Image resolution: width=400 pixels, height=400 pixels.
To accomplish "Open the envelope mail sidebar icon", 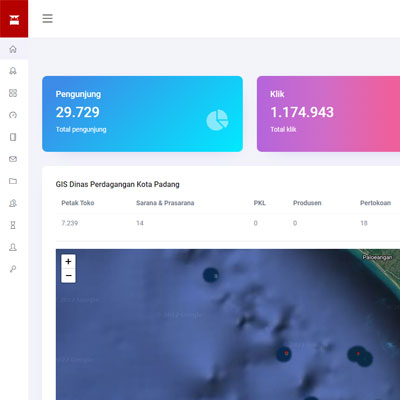I will 13,159.
